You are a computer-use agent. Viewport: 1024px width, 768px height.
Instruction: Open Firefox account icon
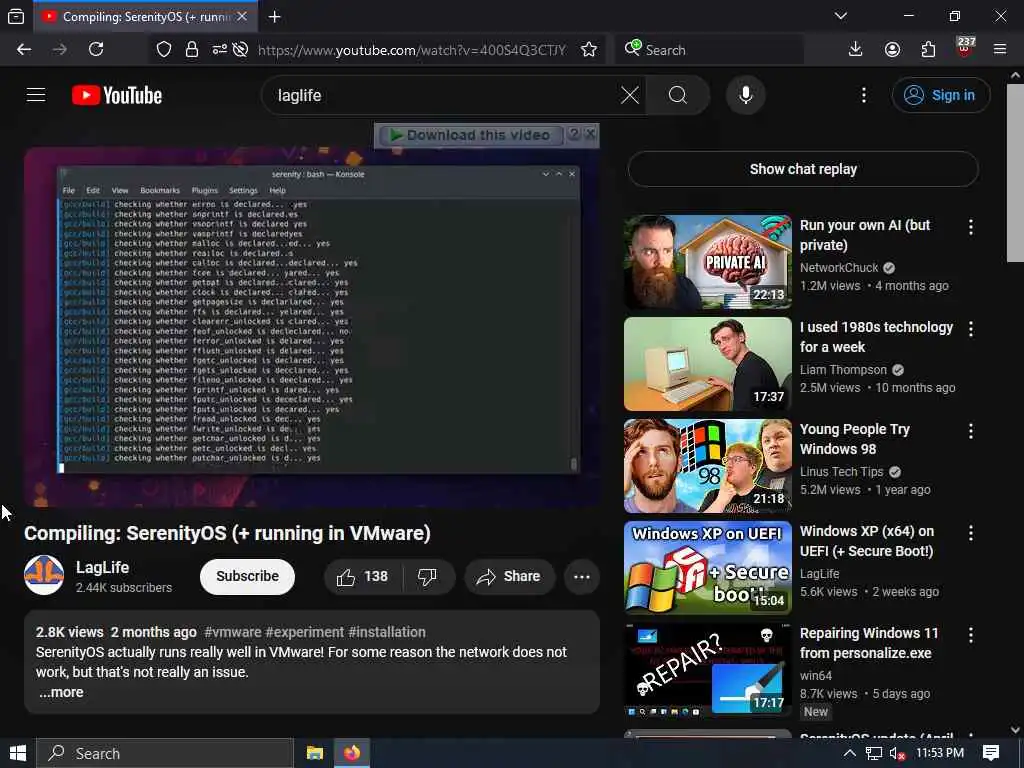(x=892, y=50)
